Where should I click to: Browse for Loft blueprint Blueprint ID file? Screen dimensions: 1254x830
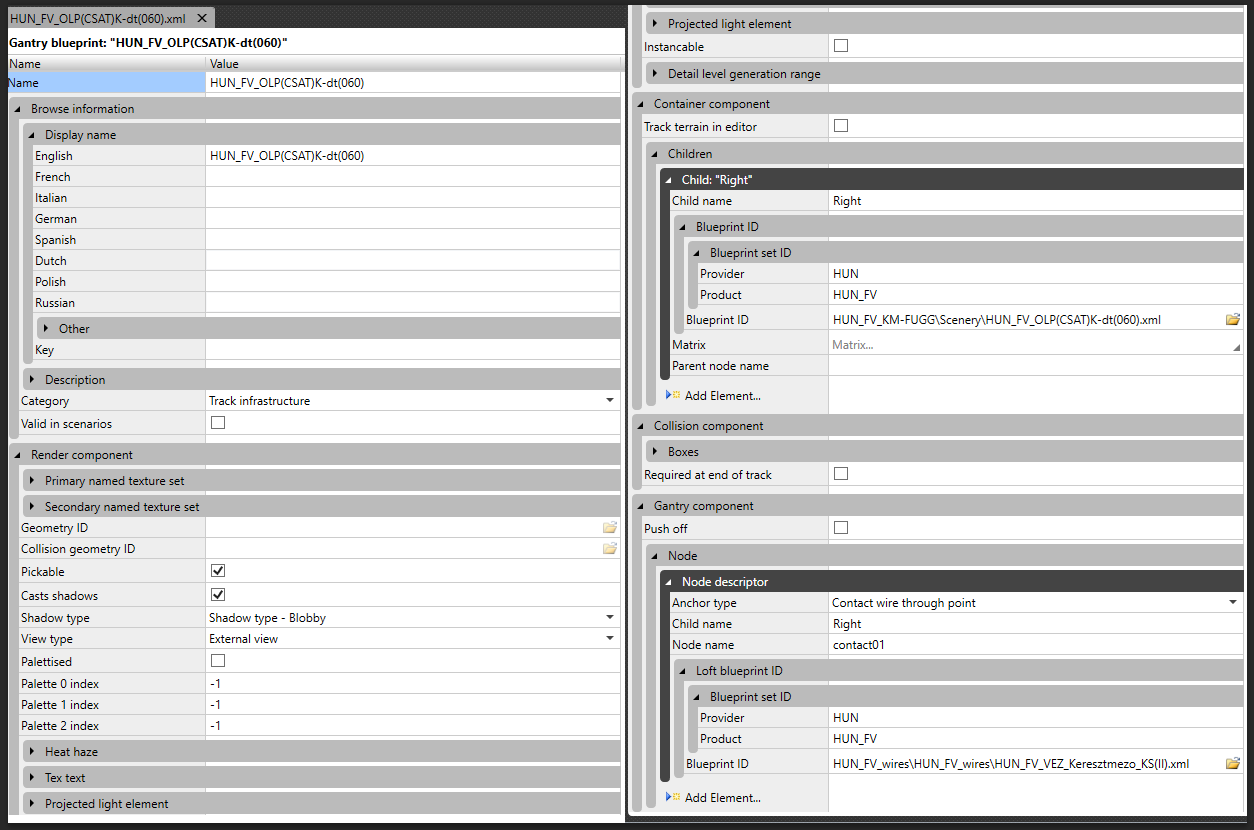(1233, 764)
